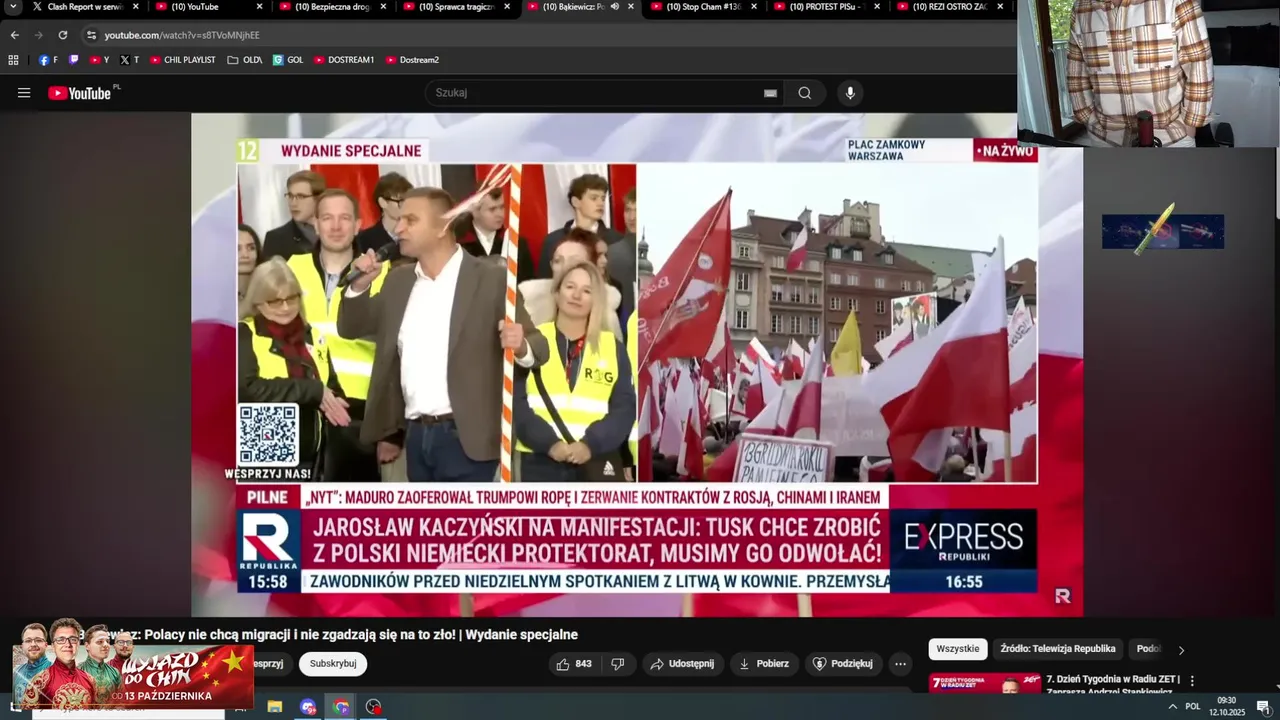Open the 7. Dzień Tygodnia video thumbnail
1280x720 pixels.
pos(985,683)
